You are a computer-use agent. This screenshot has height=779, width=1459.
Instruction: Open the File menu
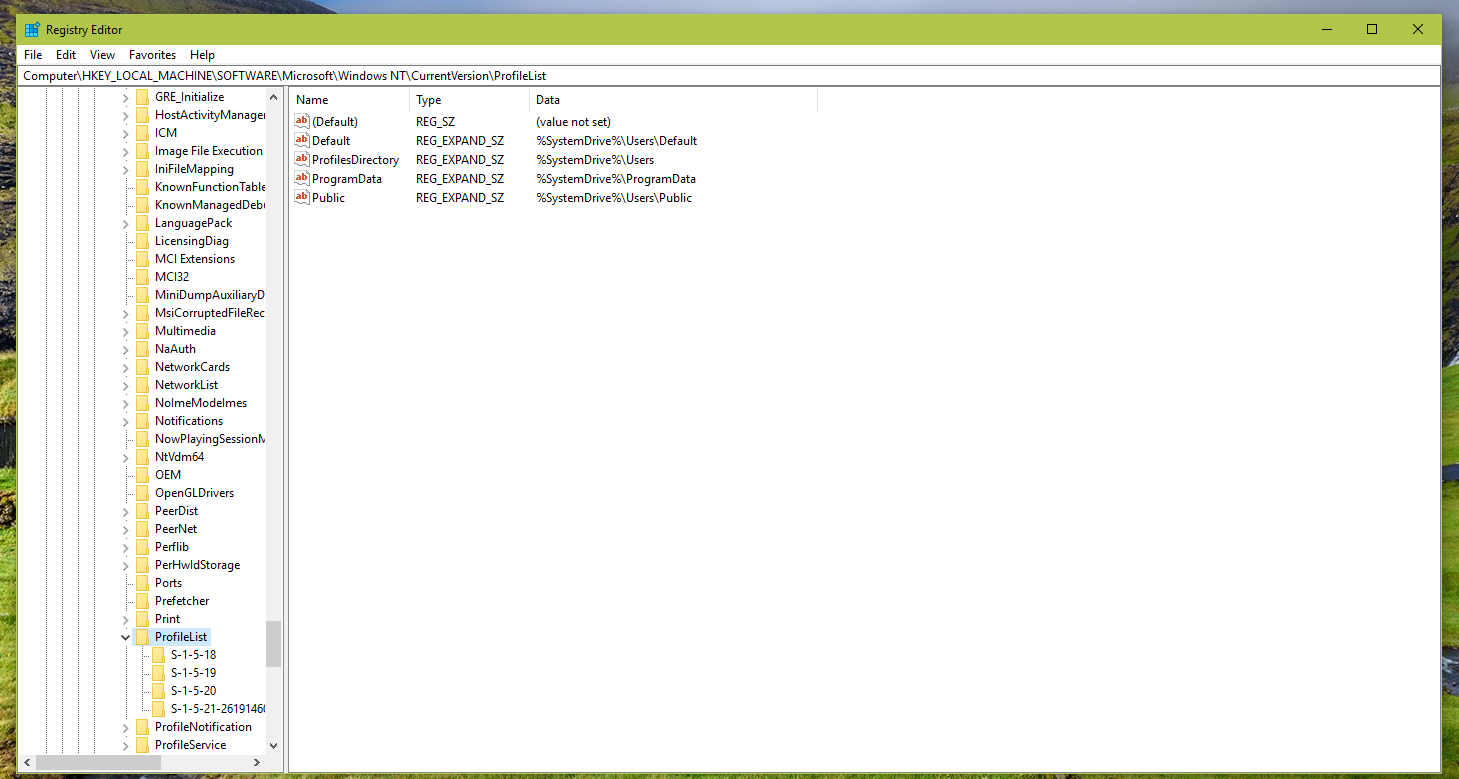click(x=33, y=55)
